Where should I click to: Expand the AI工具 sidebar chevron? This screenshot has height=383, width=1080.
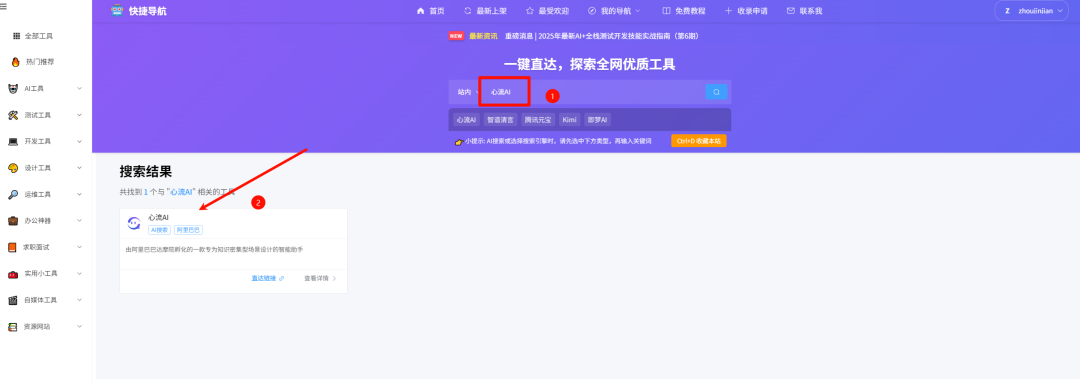pos(79,88)
